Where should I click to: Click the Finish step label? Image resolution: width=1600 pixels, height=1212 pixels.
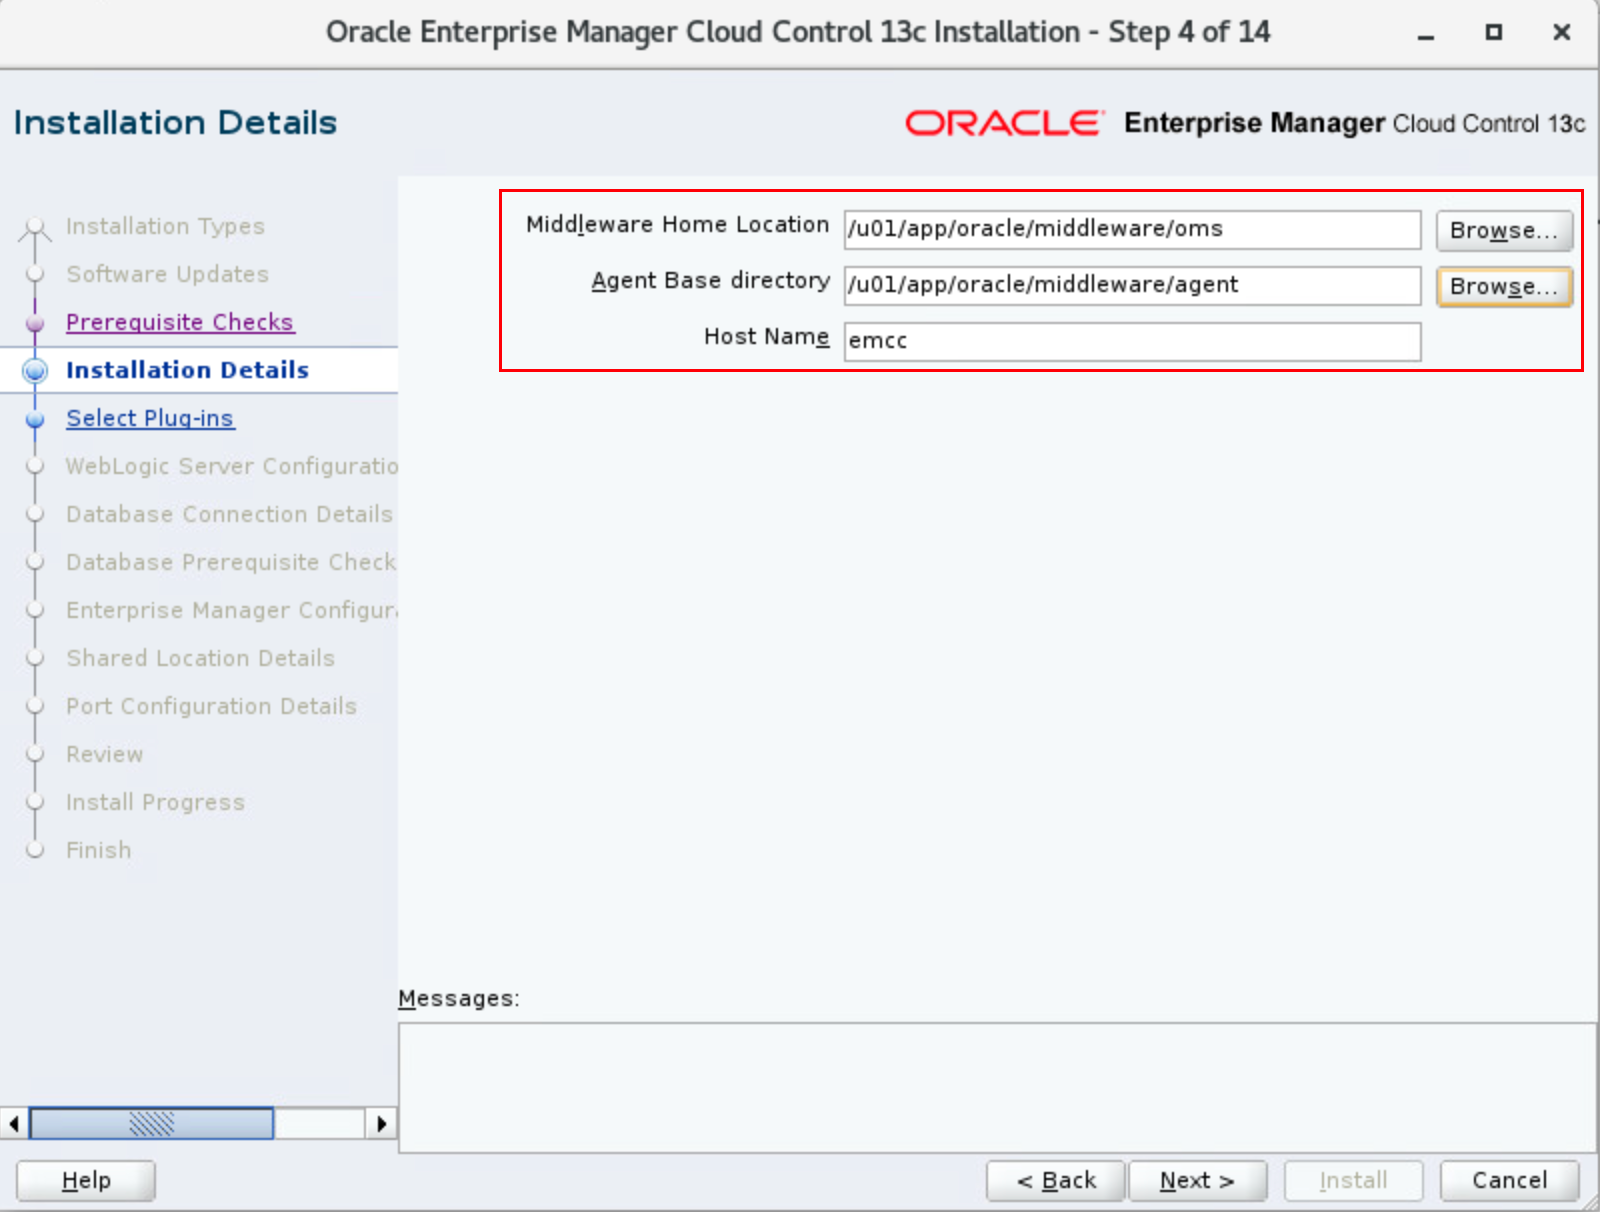(98, 850)
